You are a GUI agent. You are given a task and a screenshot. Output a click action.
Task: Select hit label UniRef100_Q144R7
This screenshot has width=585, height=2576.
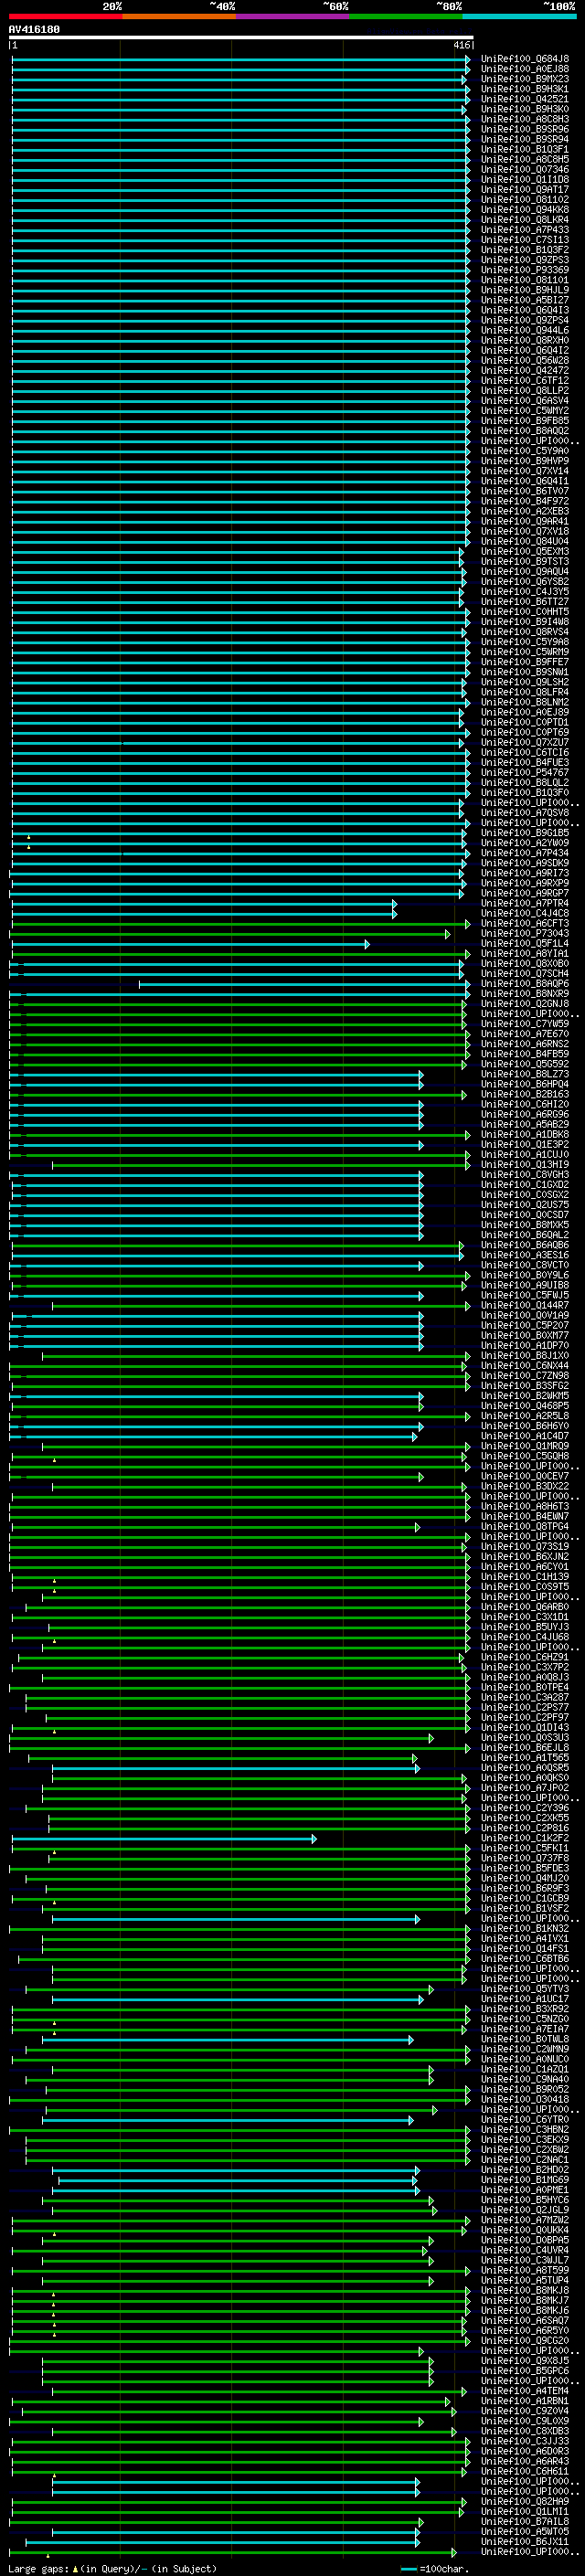point(525,1306)
